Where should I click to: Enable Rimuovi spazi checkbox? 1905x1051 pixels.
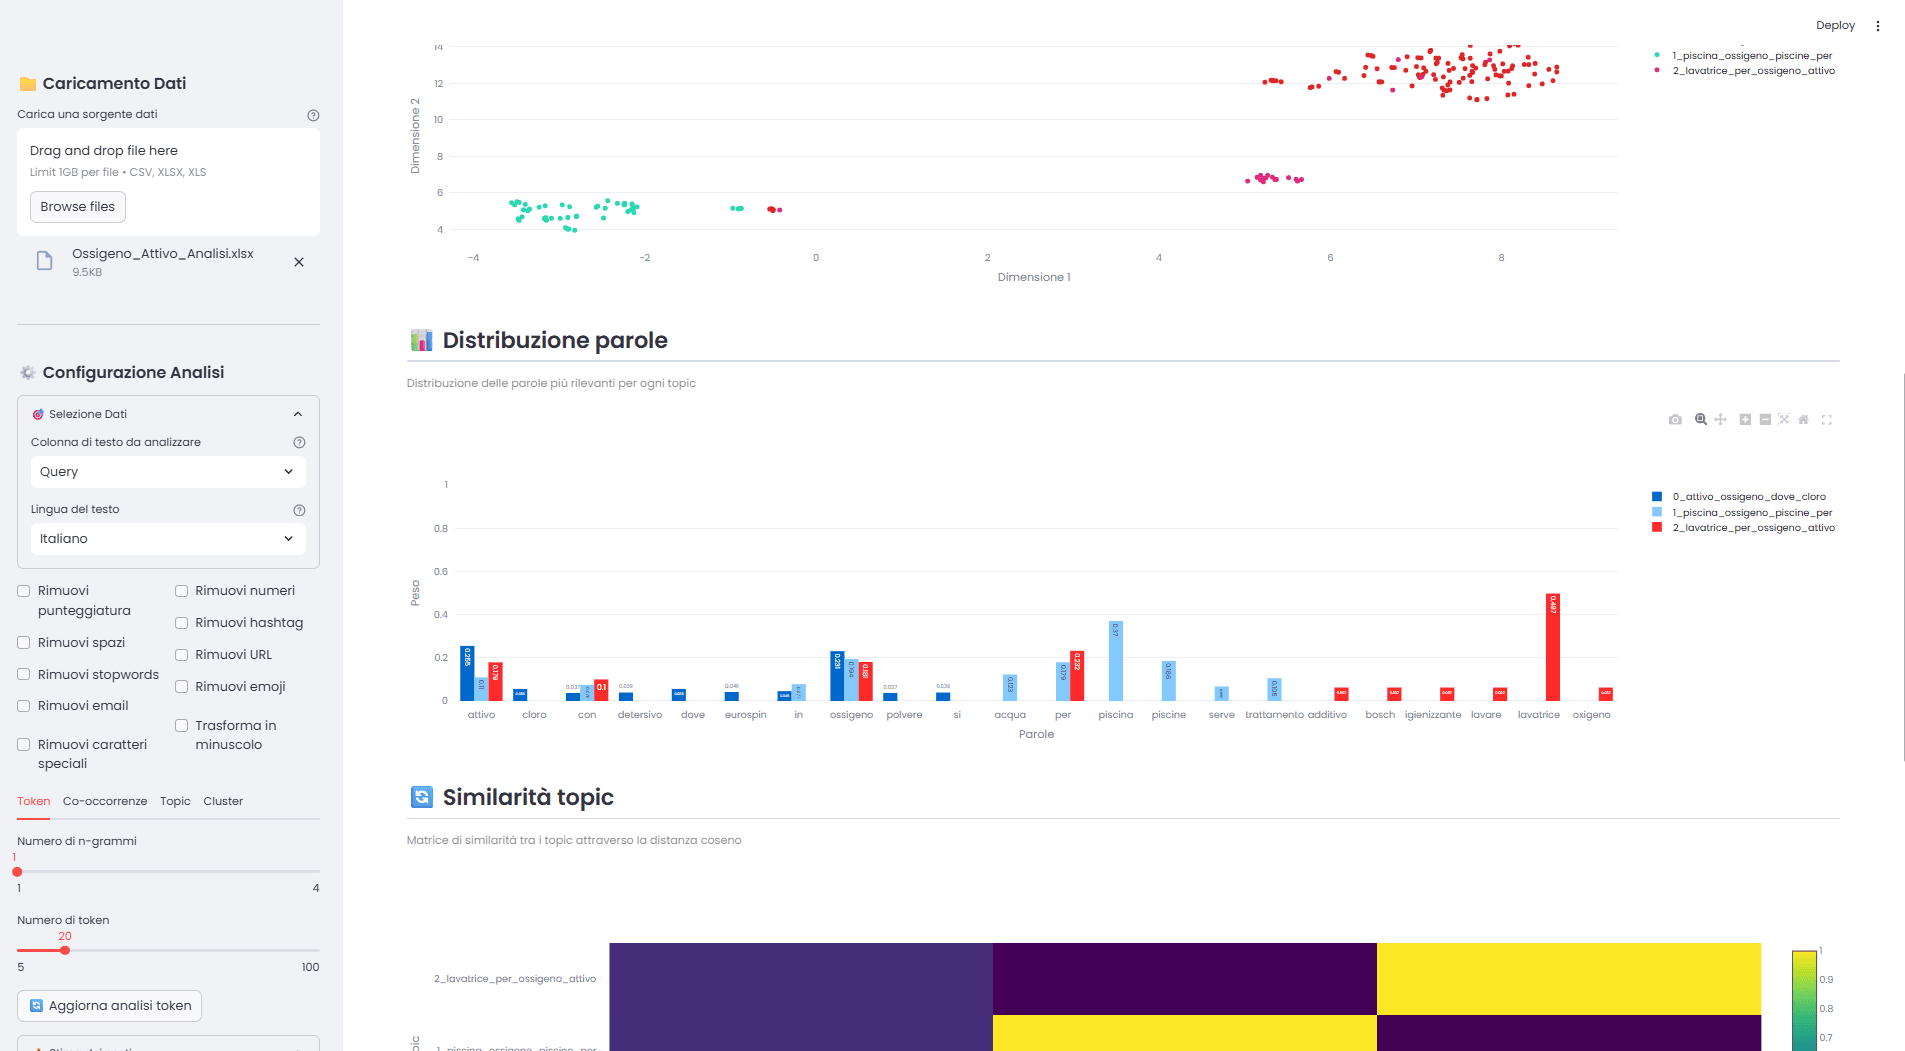[x=24, y=643]
